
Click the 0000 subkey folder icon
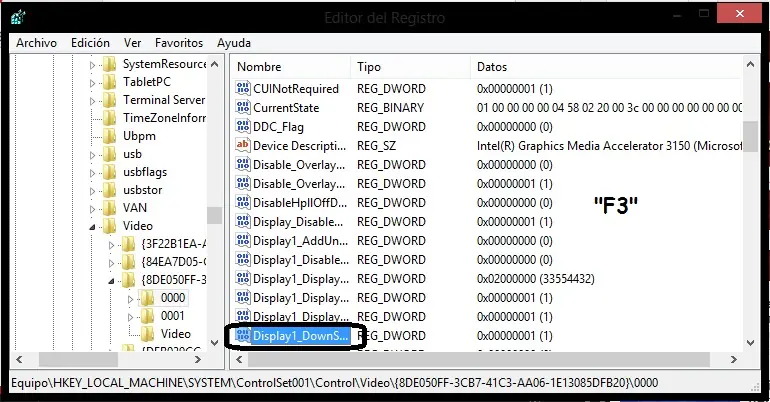[147, 298]
